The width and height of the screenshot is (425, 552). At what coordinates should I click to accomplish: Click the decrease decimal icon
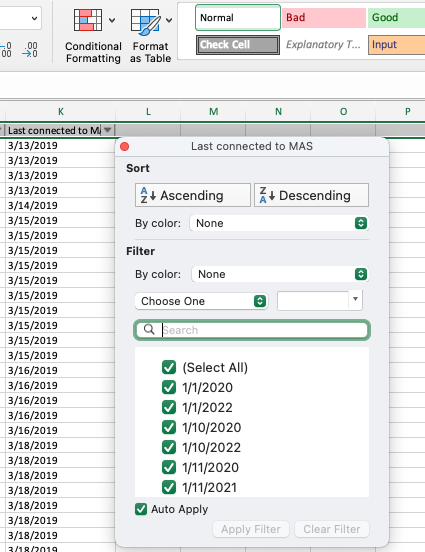click(x=30, y=50)
